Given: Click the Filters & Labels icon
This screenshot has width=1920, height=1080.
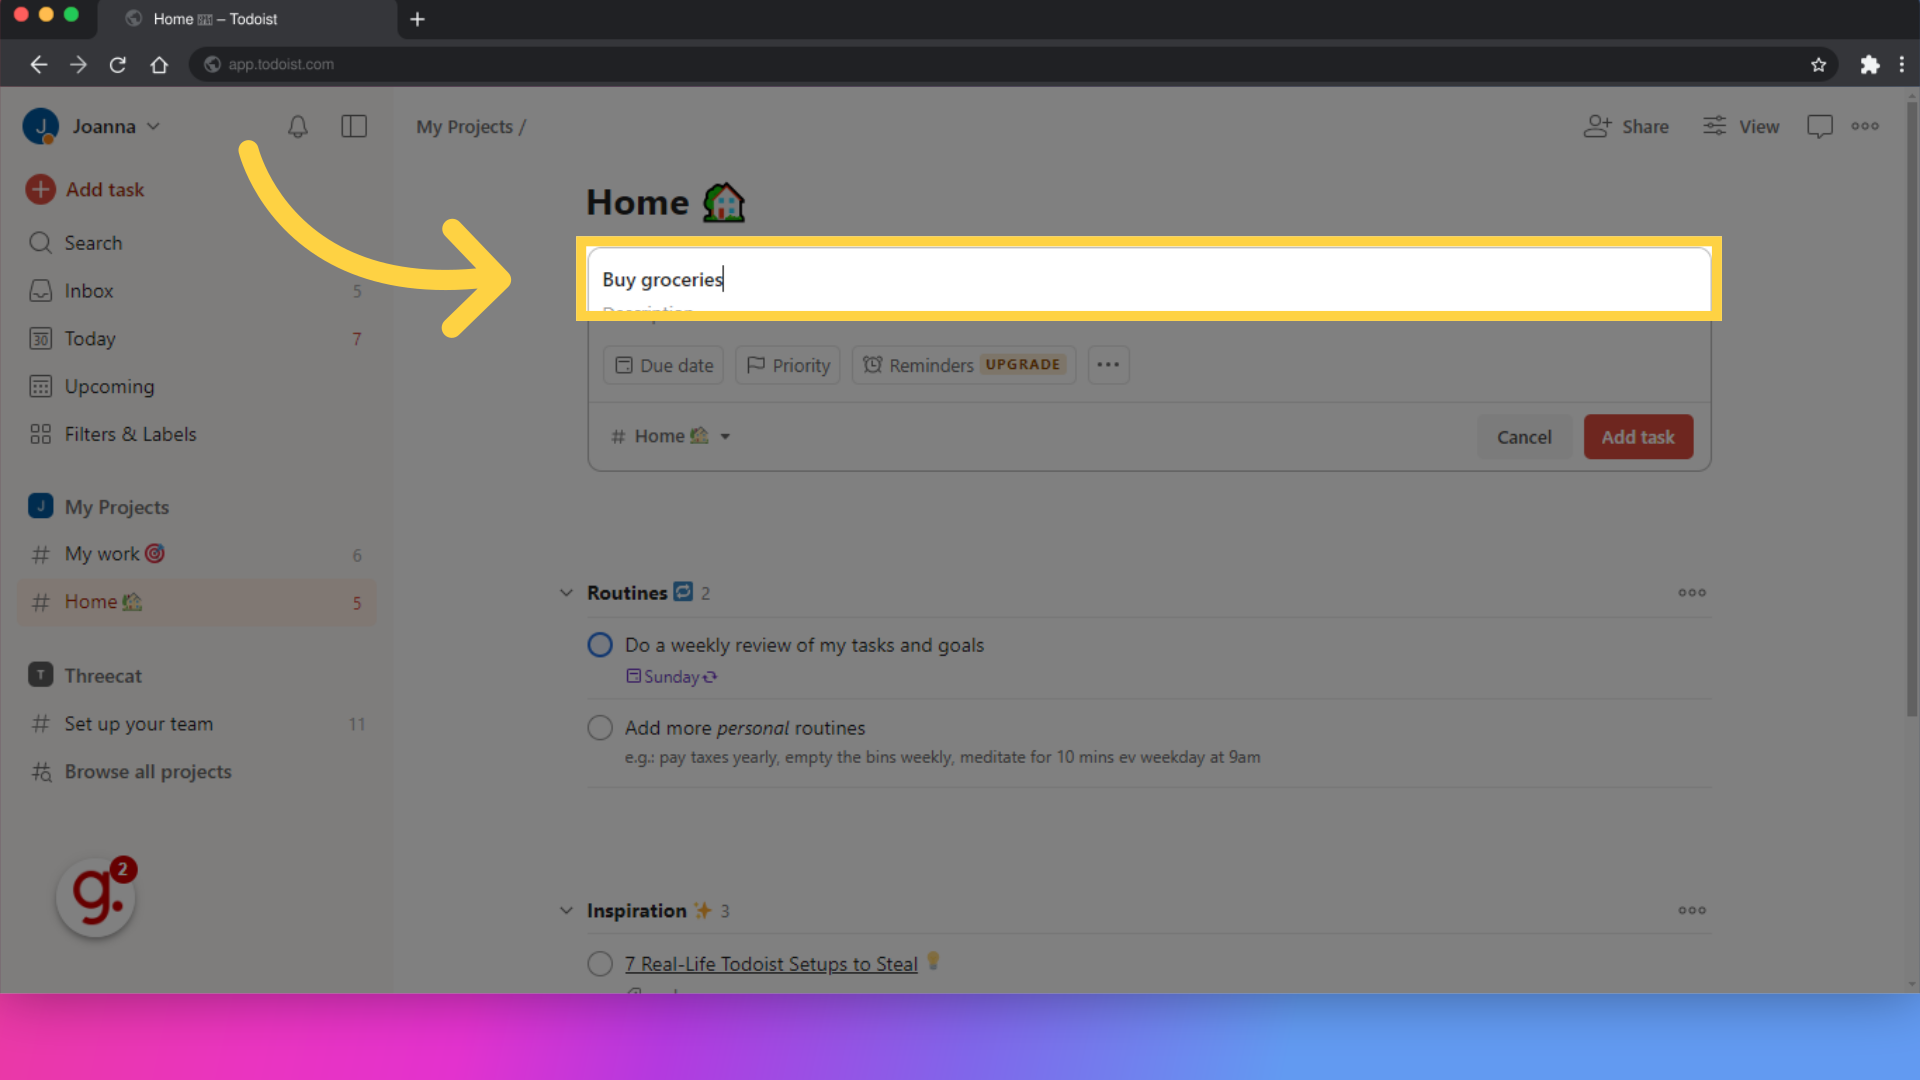Looking at the screenshot, I should point(40,434).
